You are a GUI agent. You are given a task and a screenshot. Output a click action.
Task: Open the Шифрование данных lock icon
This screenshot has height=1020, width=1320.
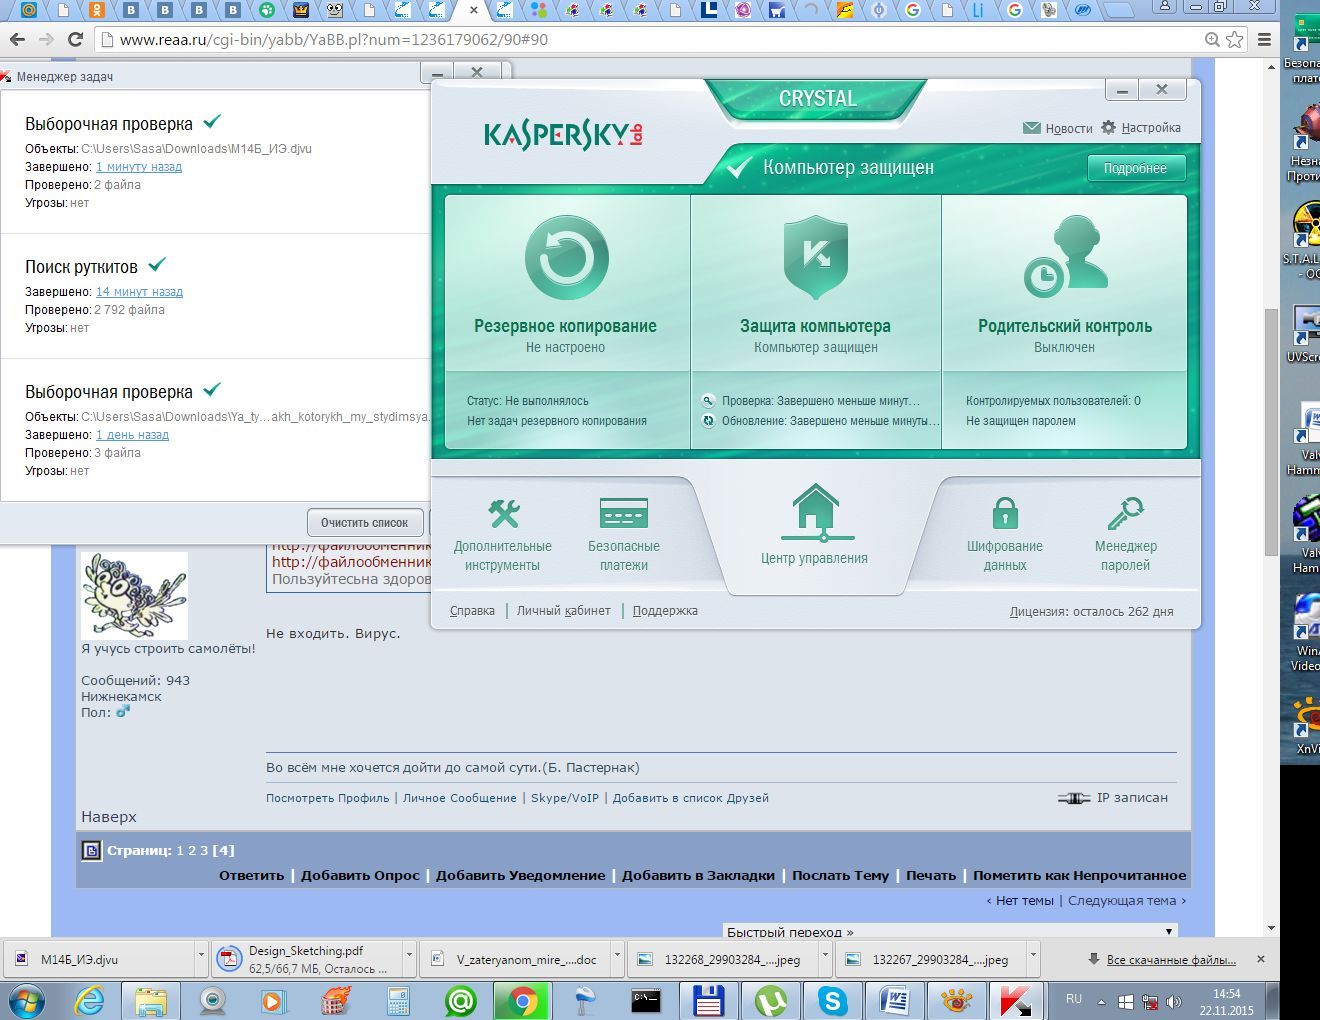tap(1005, 513)
